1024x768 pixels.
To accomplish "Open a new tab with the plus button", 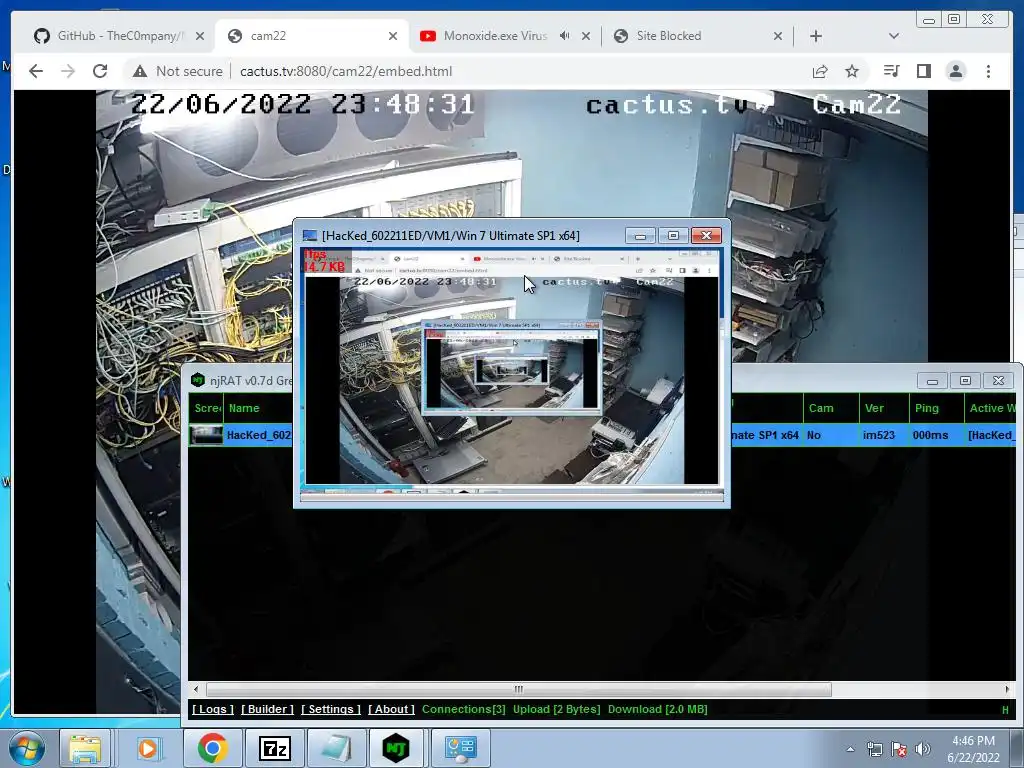I will (816, 36).
